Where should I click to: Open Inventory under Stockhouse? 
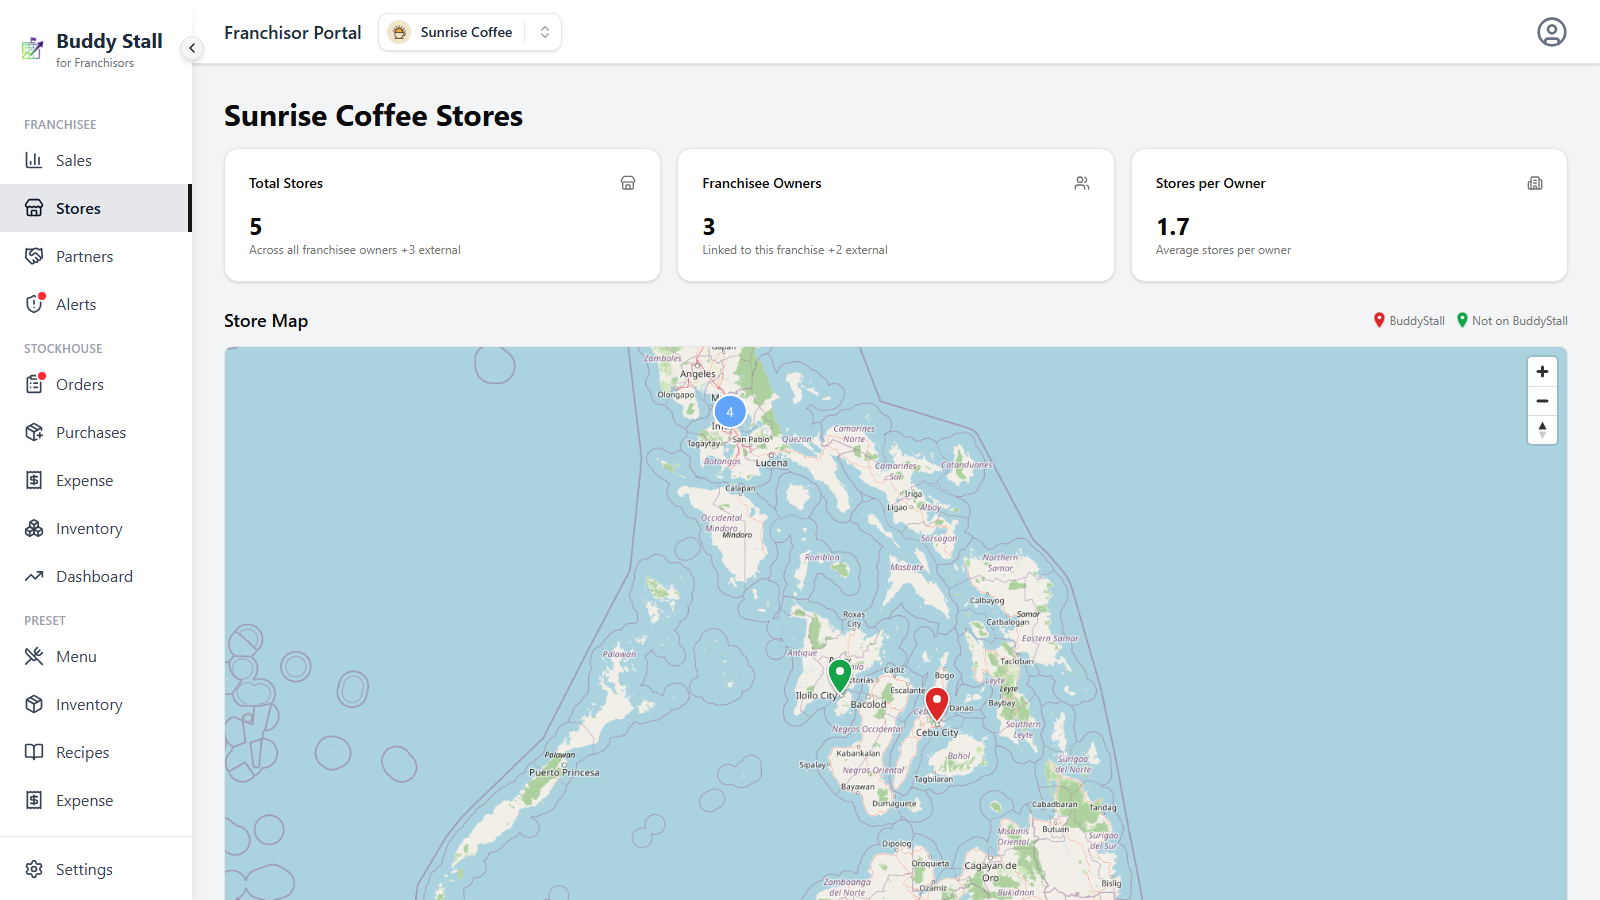pyautogui.click(x=96, y=528)
